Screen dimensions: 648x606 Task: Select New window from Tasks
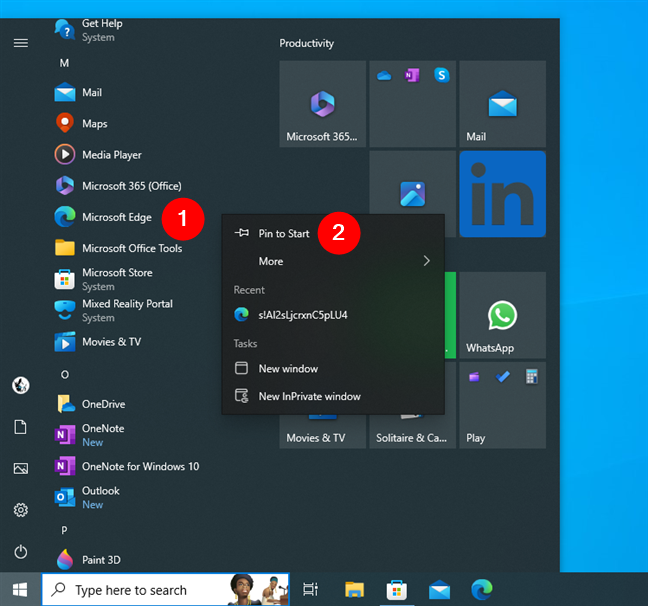288,368
